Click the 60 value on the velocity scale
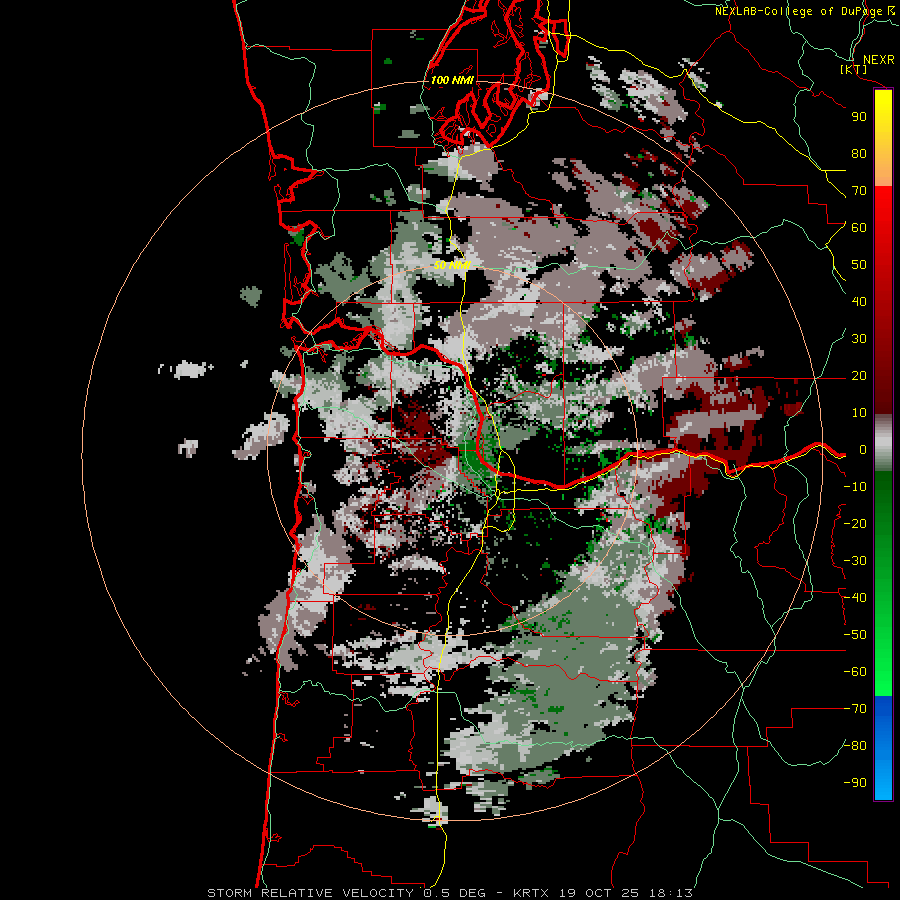Screen dimensions: 900x900 tap(859, 228)
